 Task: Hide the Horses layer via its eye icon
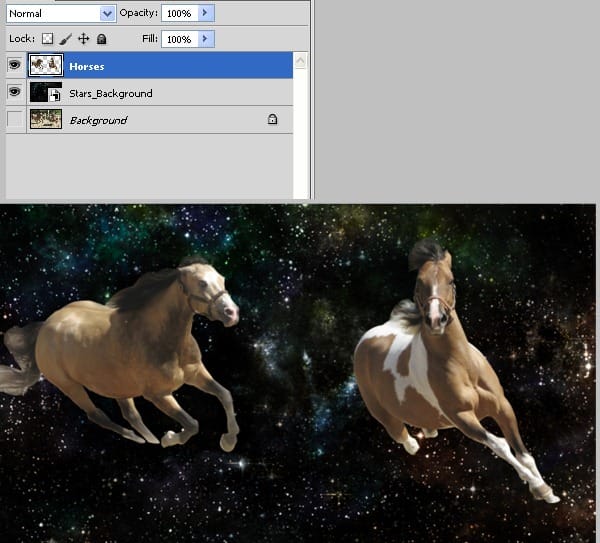(x=15, y=65)
